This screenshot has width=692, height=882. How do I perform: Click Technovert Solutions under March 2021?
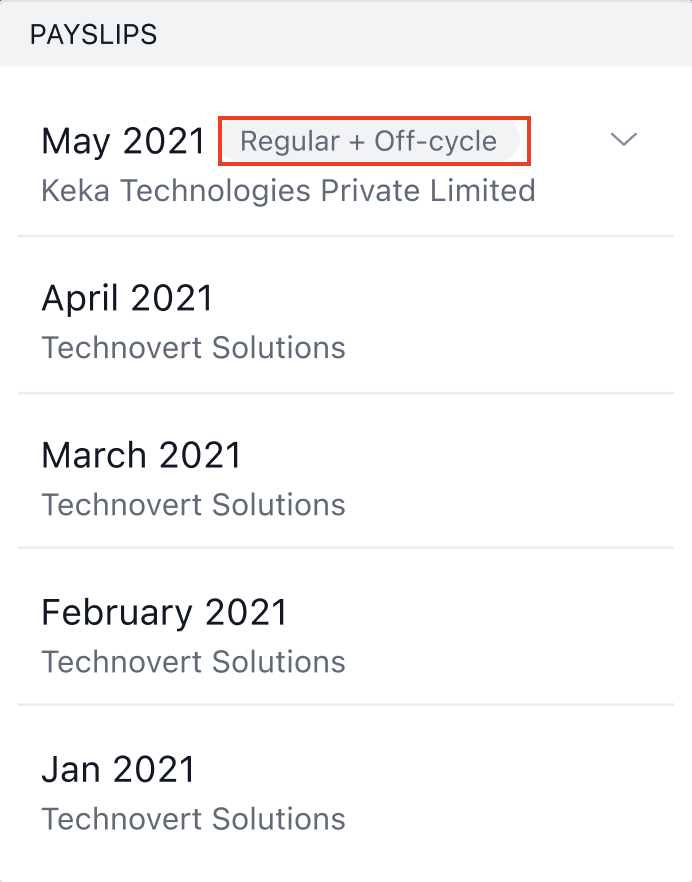click(x=193, y=504)
